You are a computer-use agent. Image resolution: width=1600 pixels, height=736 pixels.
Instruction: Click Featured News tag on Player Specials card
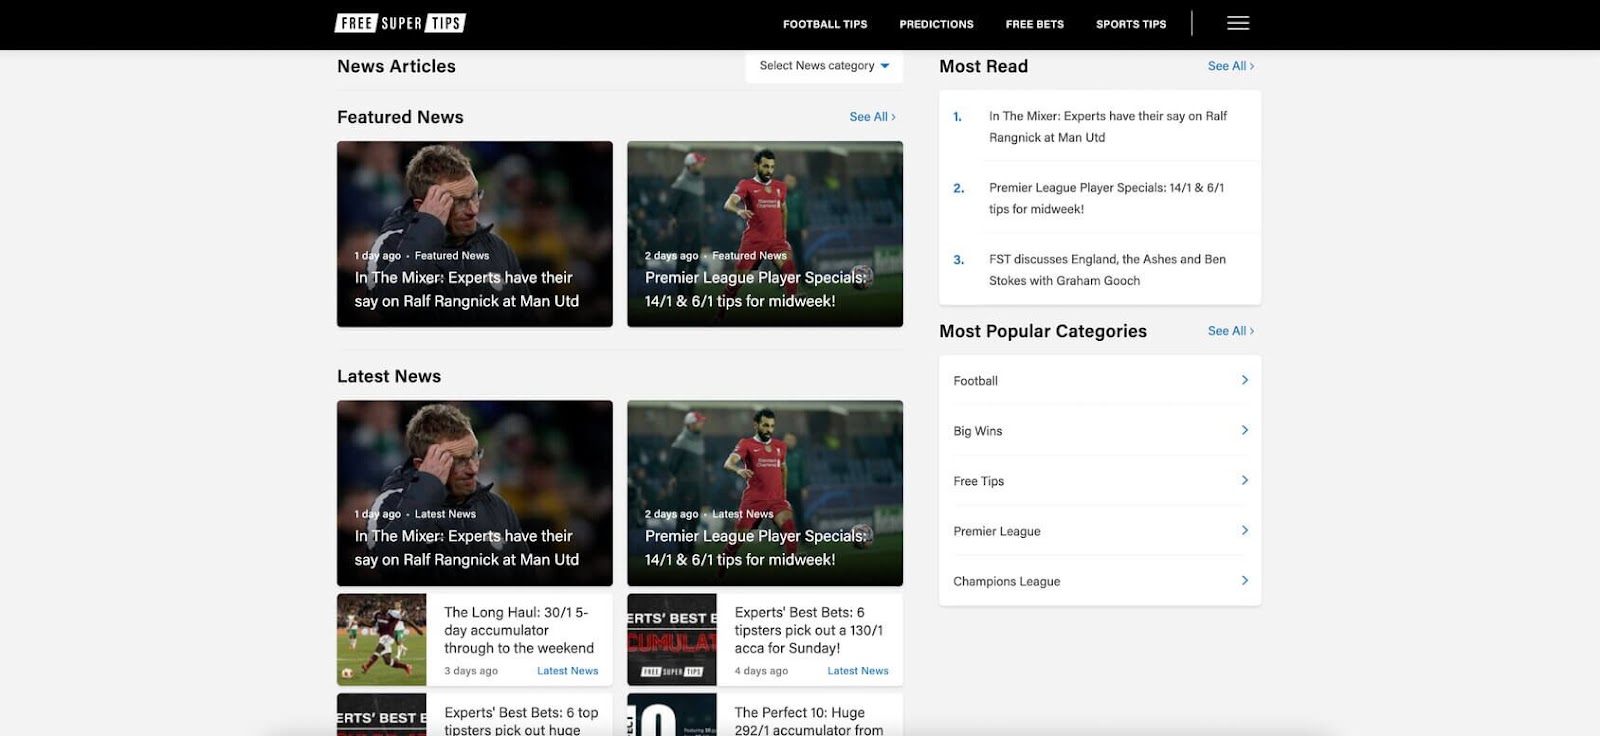click(x=749, y=256)
